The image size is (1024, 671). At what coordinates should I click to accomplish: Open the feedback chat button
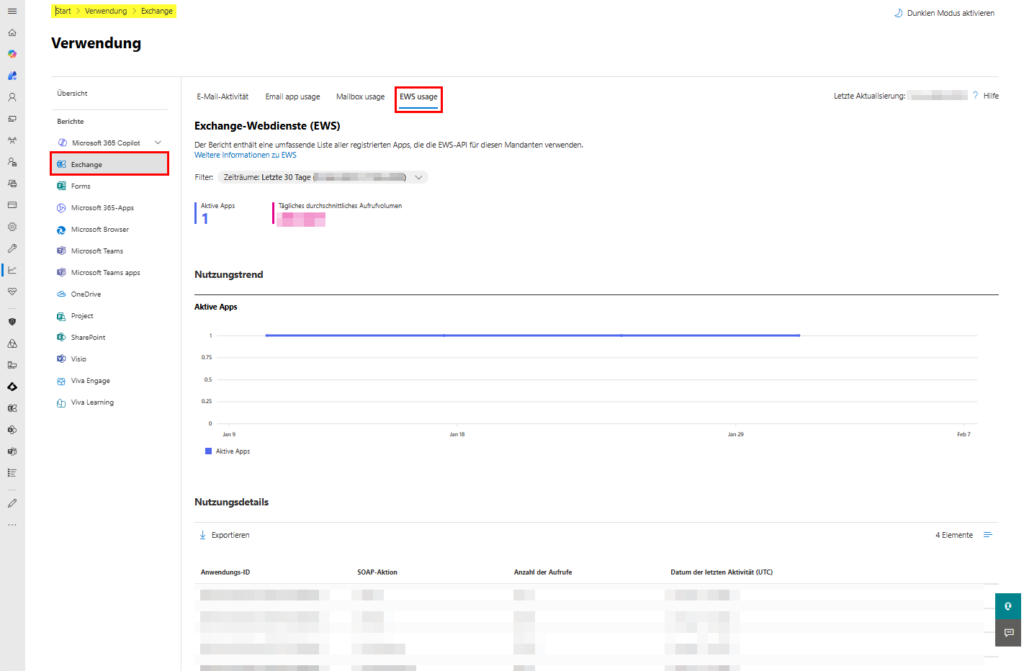pos(1008,633)
